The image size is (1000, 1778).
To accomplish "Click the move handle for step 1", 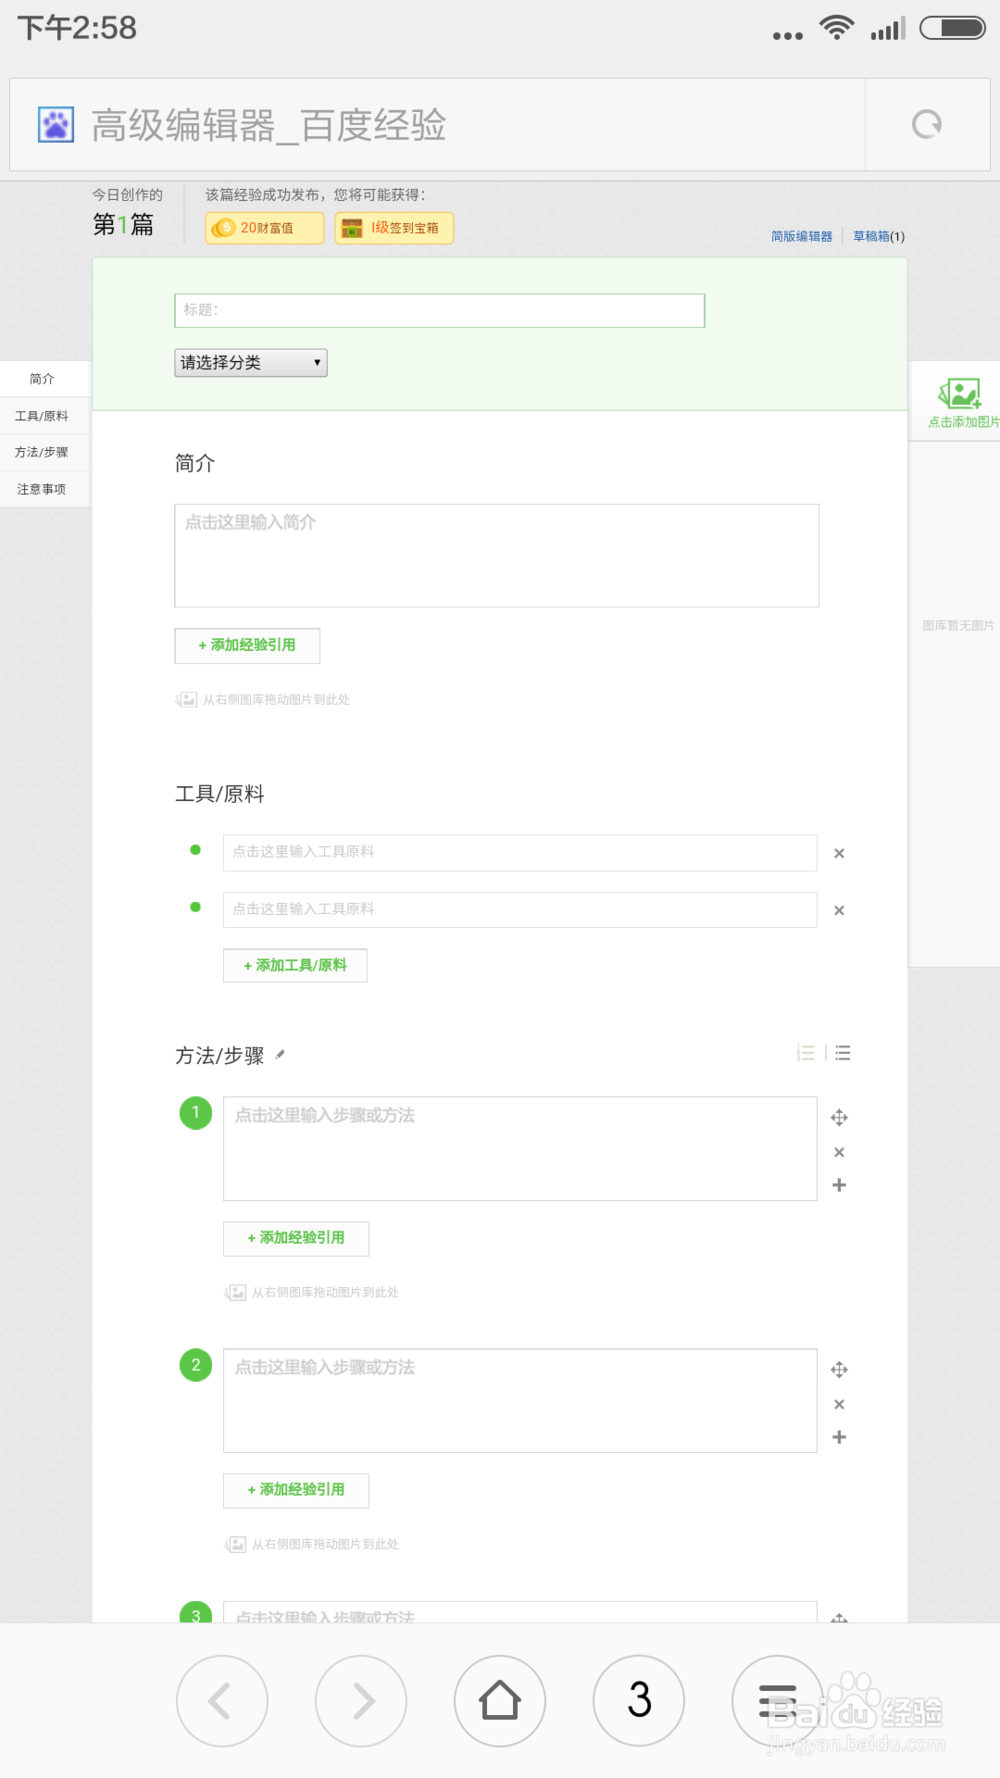I will pyautogui.click(x=839, y=1117).
